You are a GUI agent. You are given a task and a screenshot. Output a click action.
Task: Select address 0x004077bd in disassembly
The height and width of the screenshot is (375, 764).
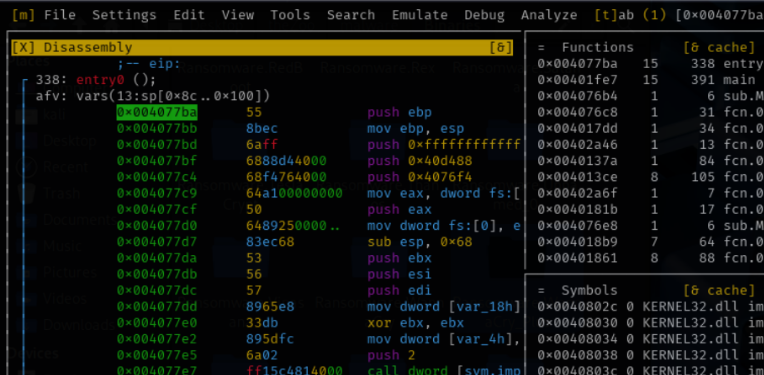(x=157, y=145)
